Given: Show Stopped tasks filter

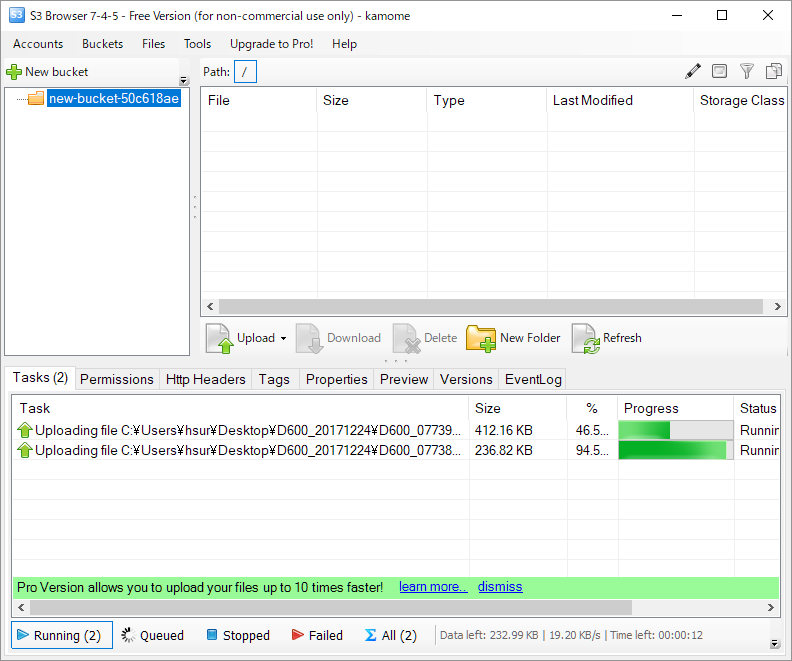Looking at the screenshot, I should tap(238, 635).
